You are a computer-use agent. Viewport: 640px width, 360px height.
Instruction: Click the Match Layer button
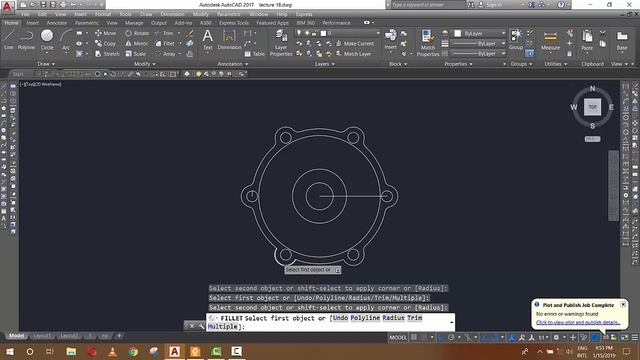click(353, 53)
